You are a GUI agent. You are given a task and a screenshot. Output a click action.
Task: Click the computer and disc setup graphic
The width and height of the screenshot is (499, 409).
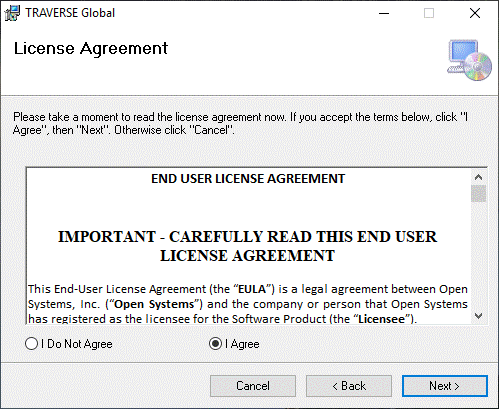tap(469, 60)
